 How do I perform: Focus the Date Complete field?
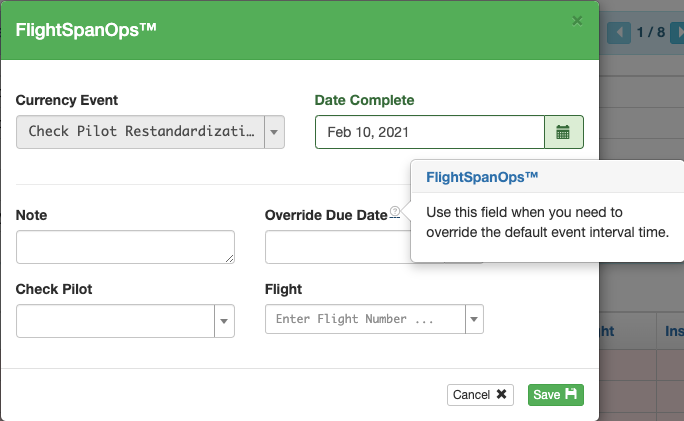(430, 132)
